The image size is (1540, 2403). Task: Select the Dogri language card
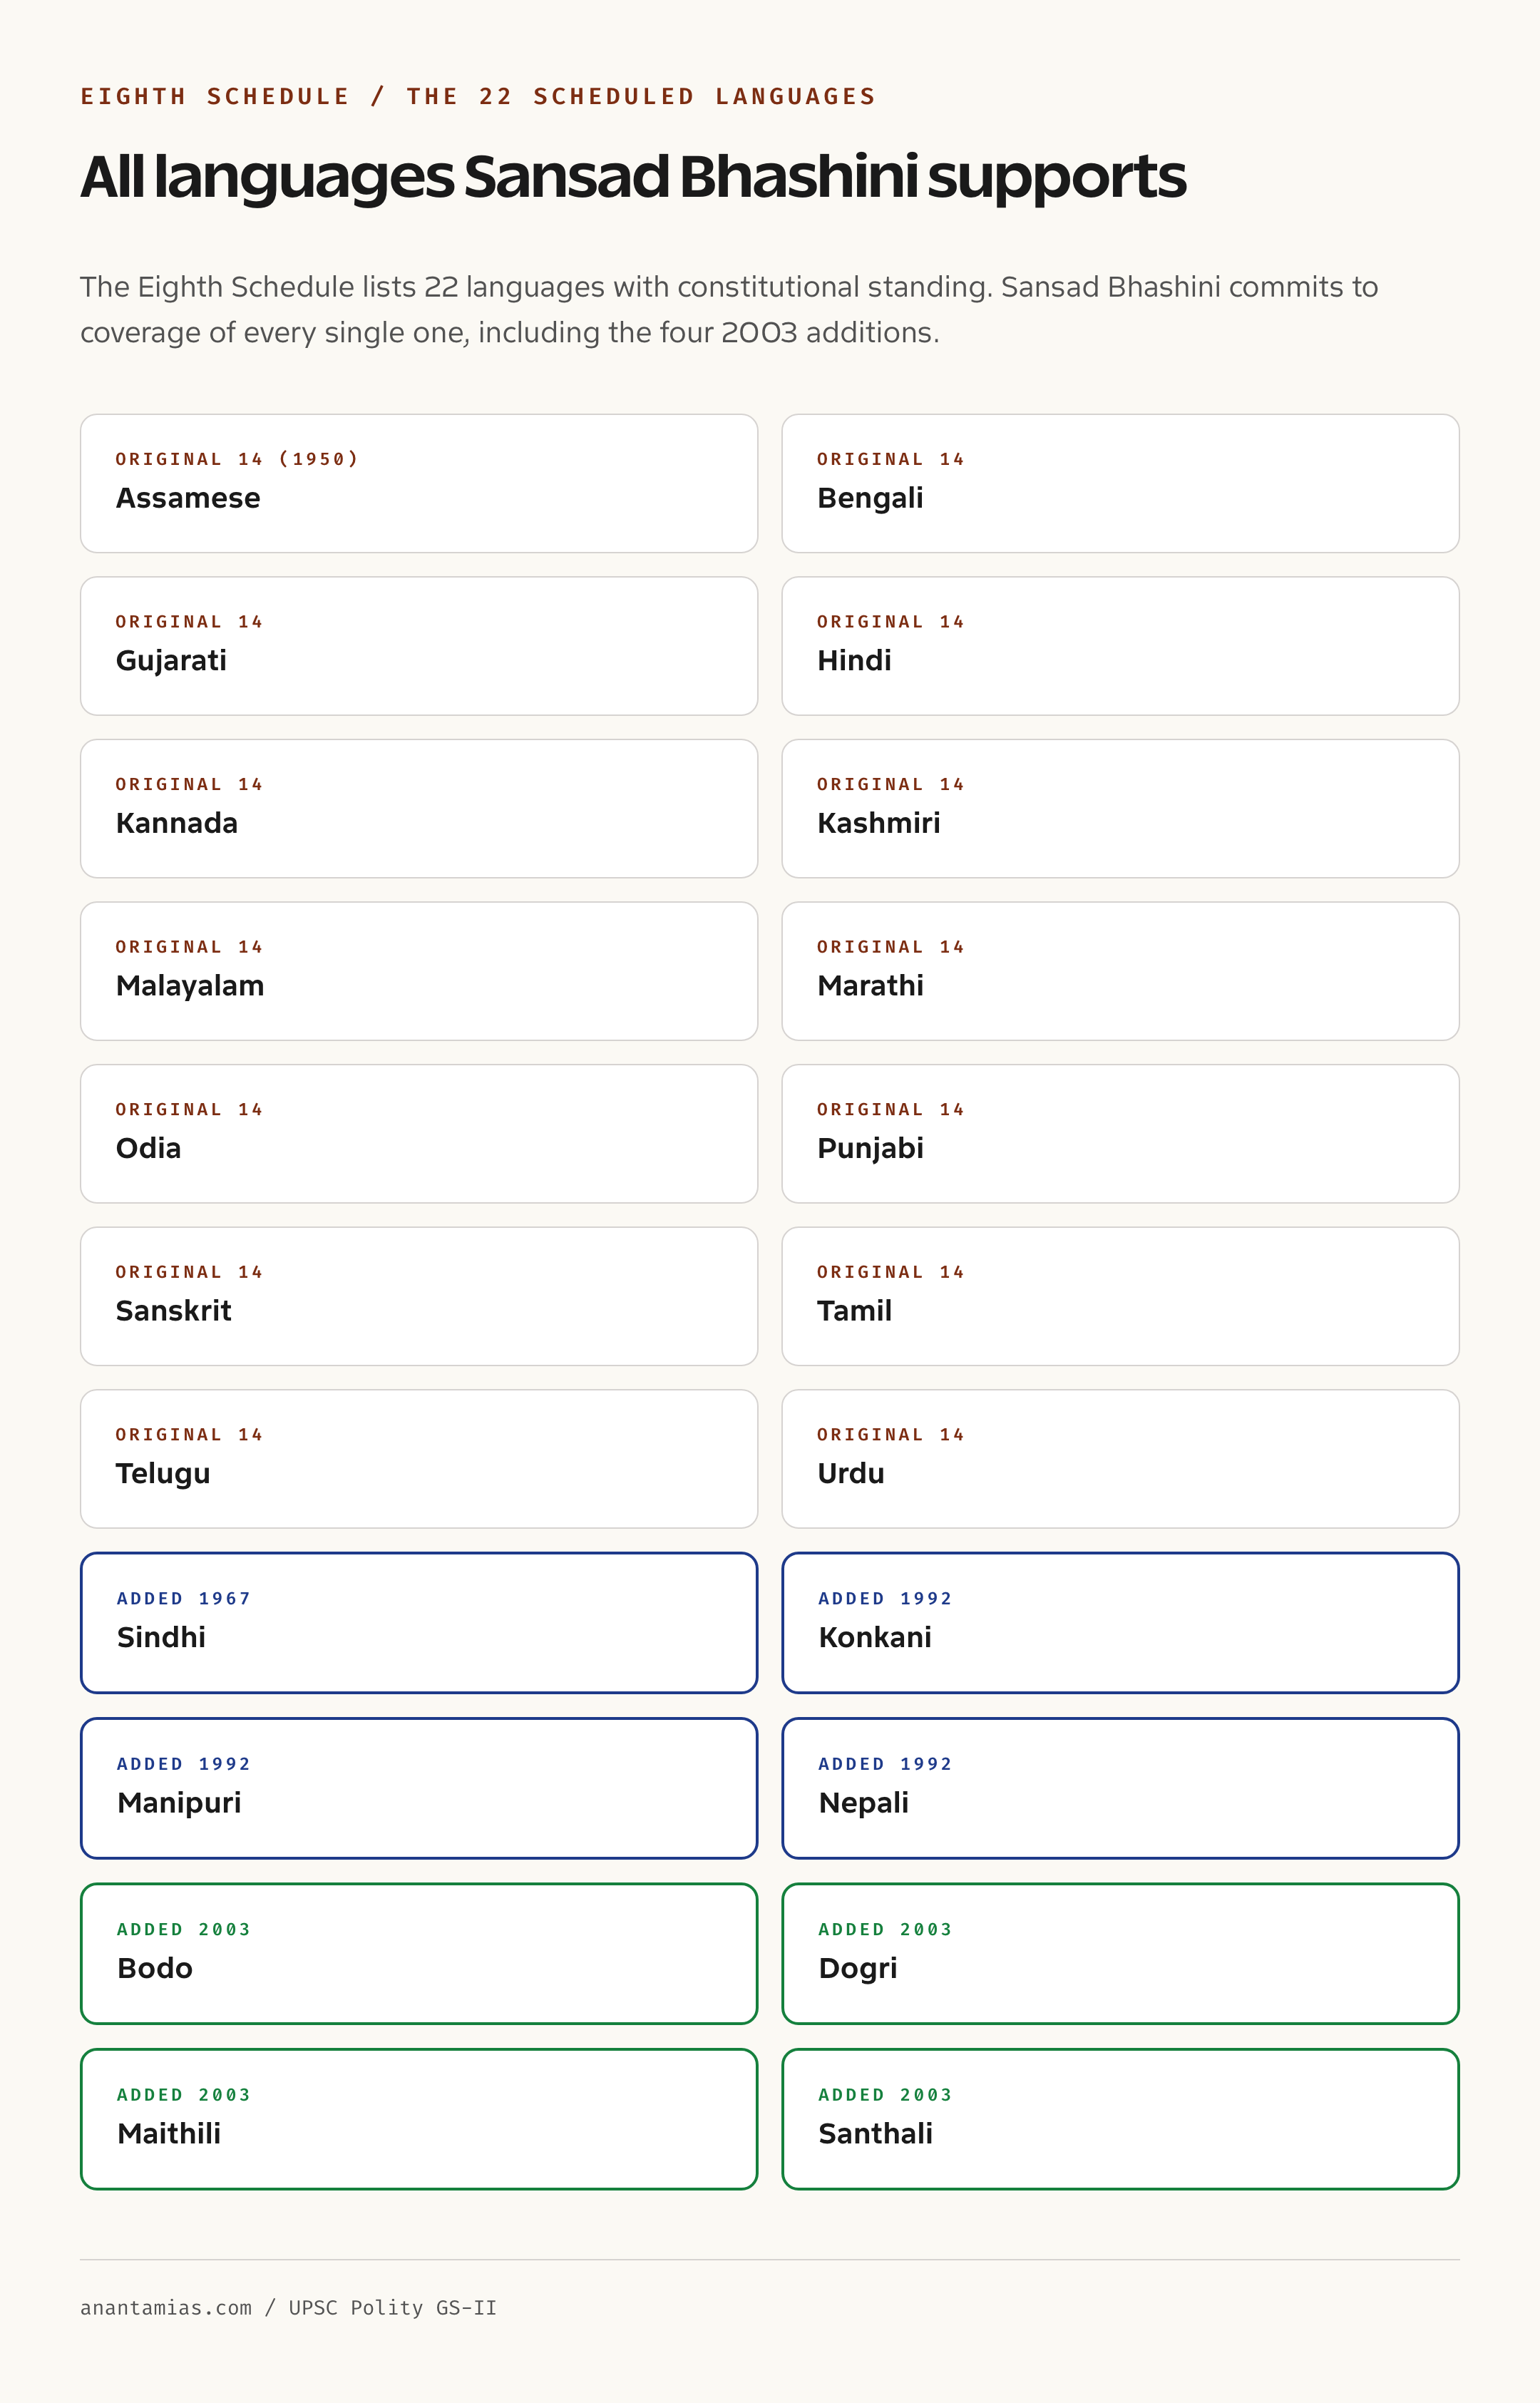[x=1120, y=1953]
